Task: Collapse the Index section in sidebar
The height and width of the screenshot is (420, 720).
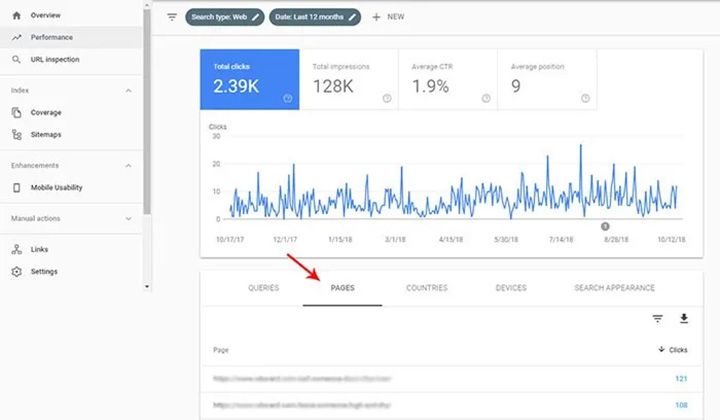Action: point(129,91)
